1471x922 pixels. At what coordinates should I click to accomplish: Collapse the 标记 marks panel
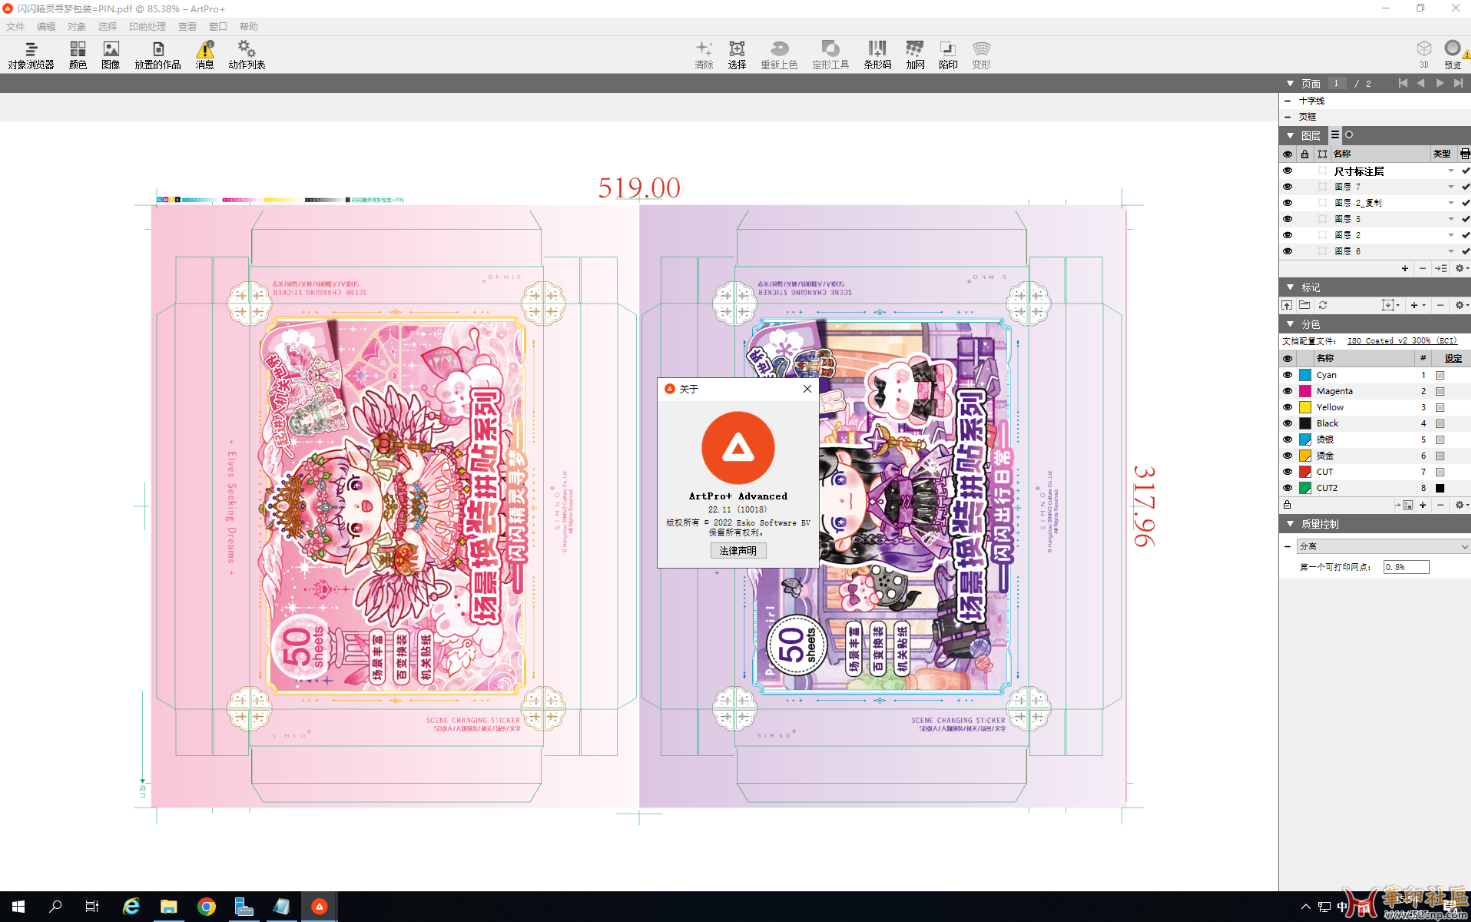point(1290,287)
